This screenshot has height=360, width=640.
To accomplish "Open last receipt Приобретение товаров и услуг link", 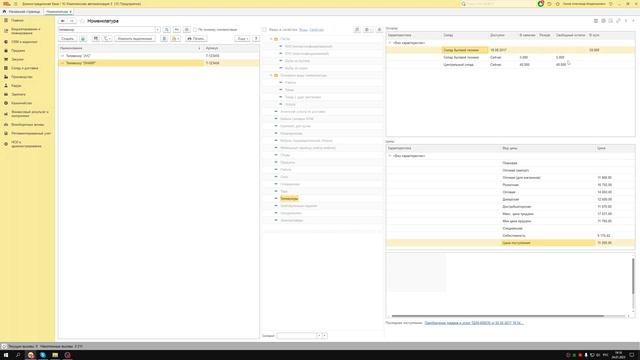I will [473, 323].
